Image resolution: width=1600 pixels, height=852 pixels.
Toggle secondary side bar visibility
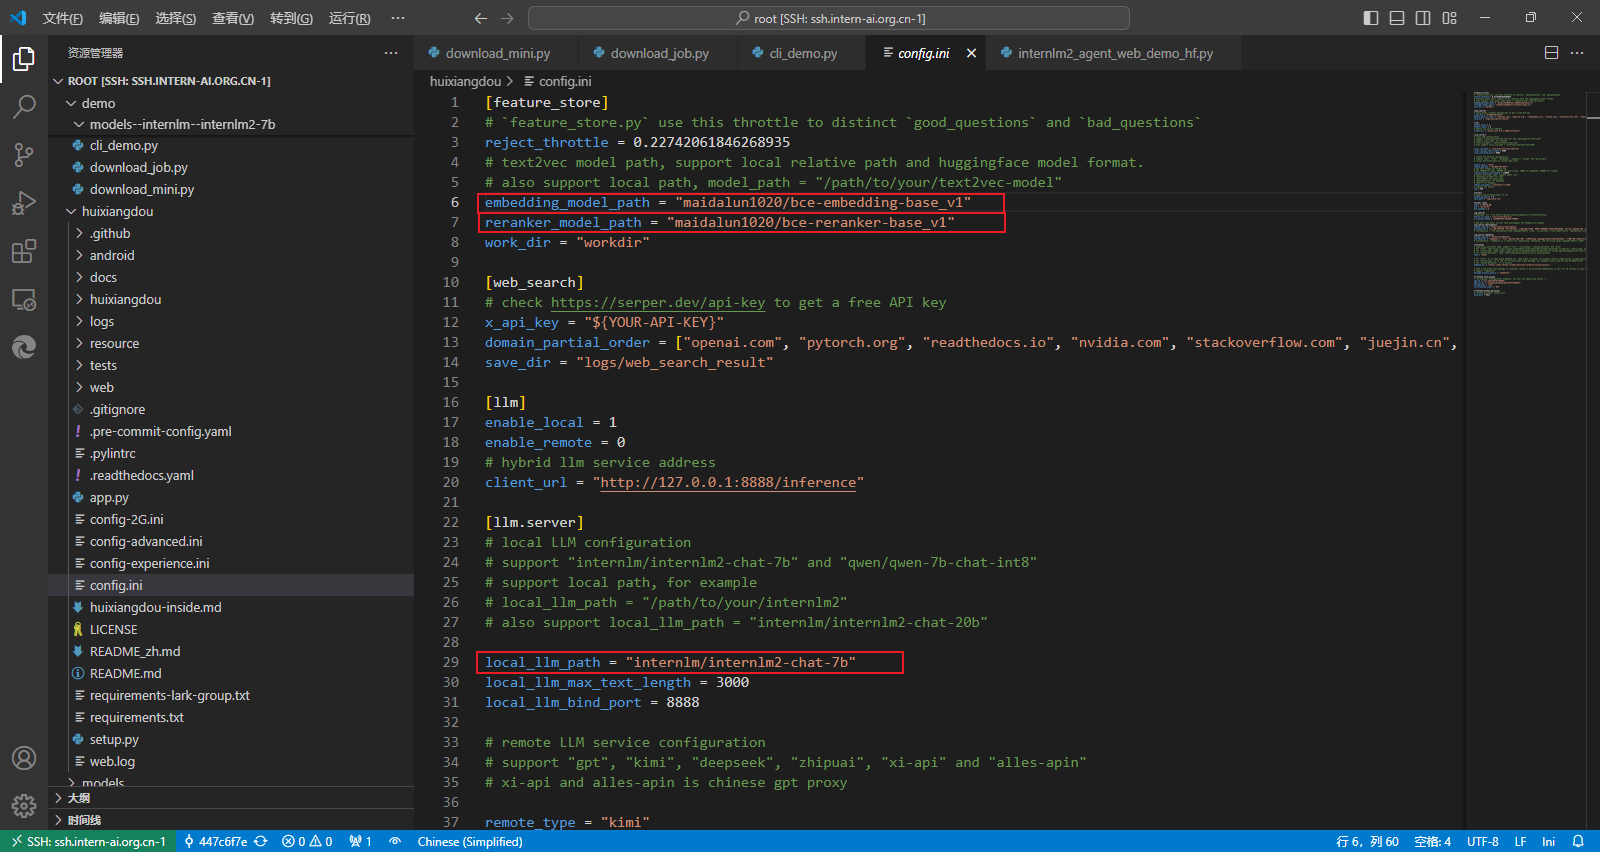1423,18
